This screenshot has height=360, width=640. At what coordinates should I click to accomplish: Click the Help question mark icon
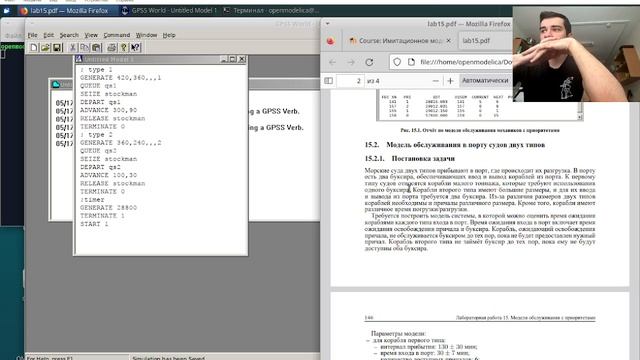click(x=124, y=48)
